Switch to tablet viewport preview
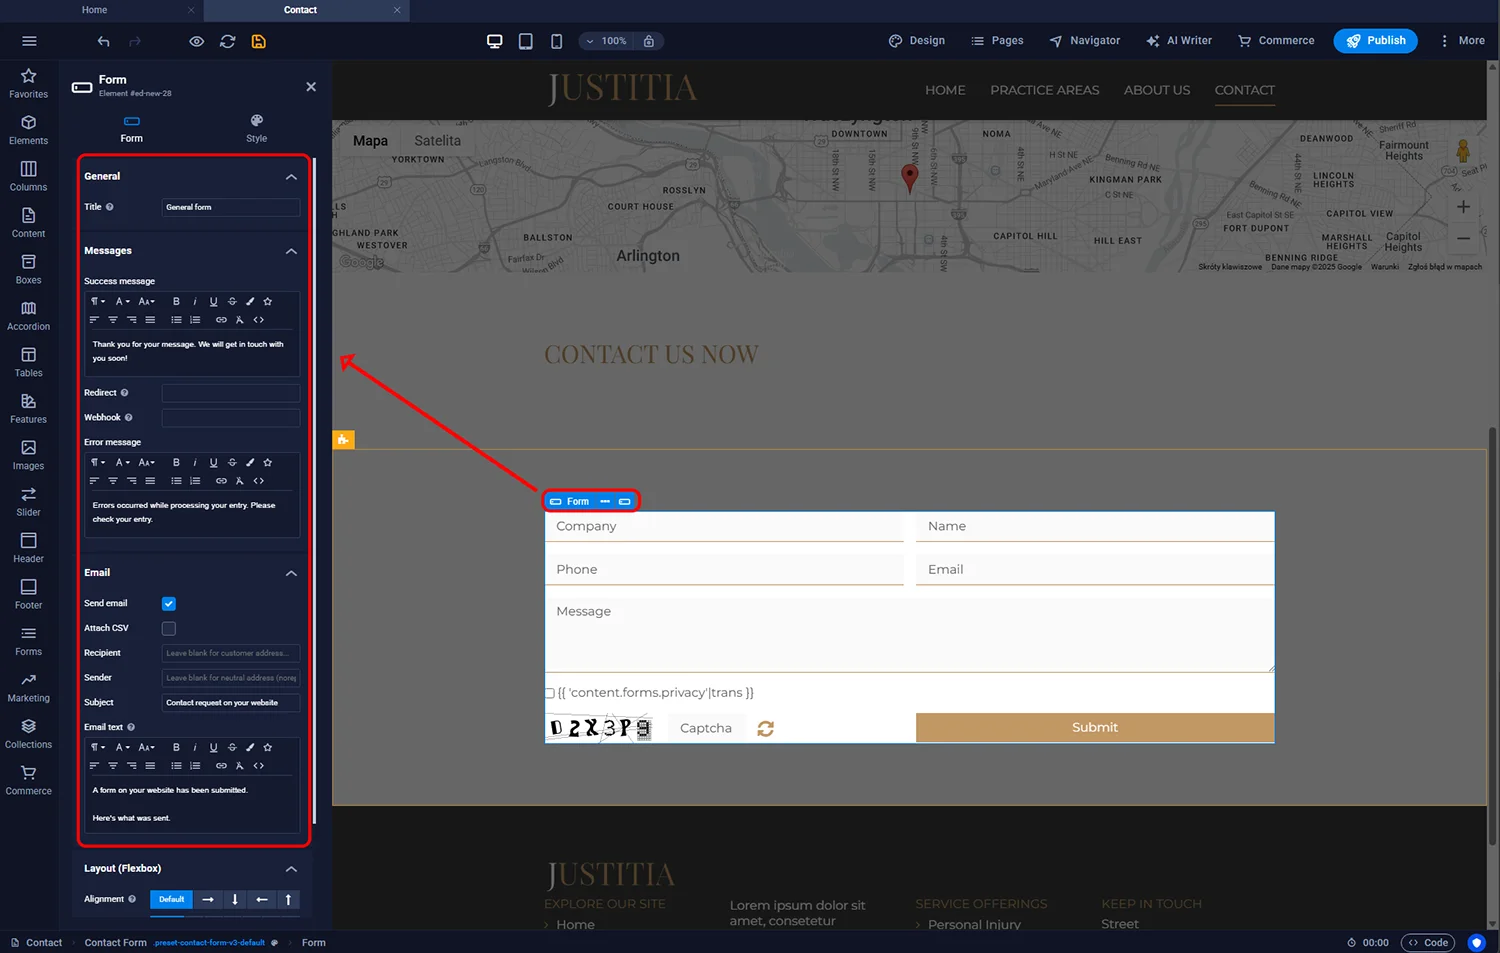 525,41
